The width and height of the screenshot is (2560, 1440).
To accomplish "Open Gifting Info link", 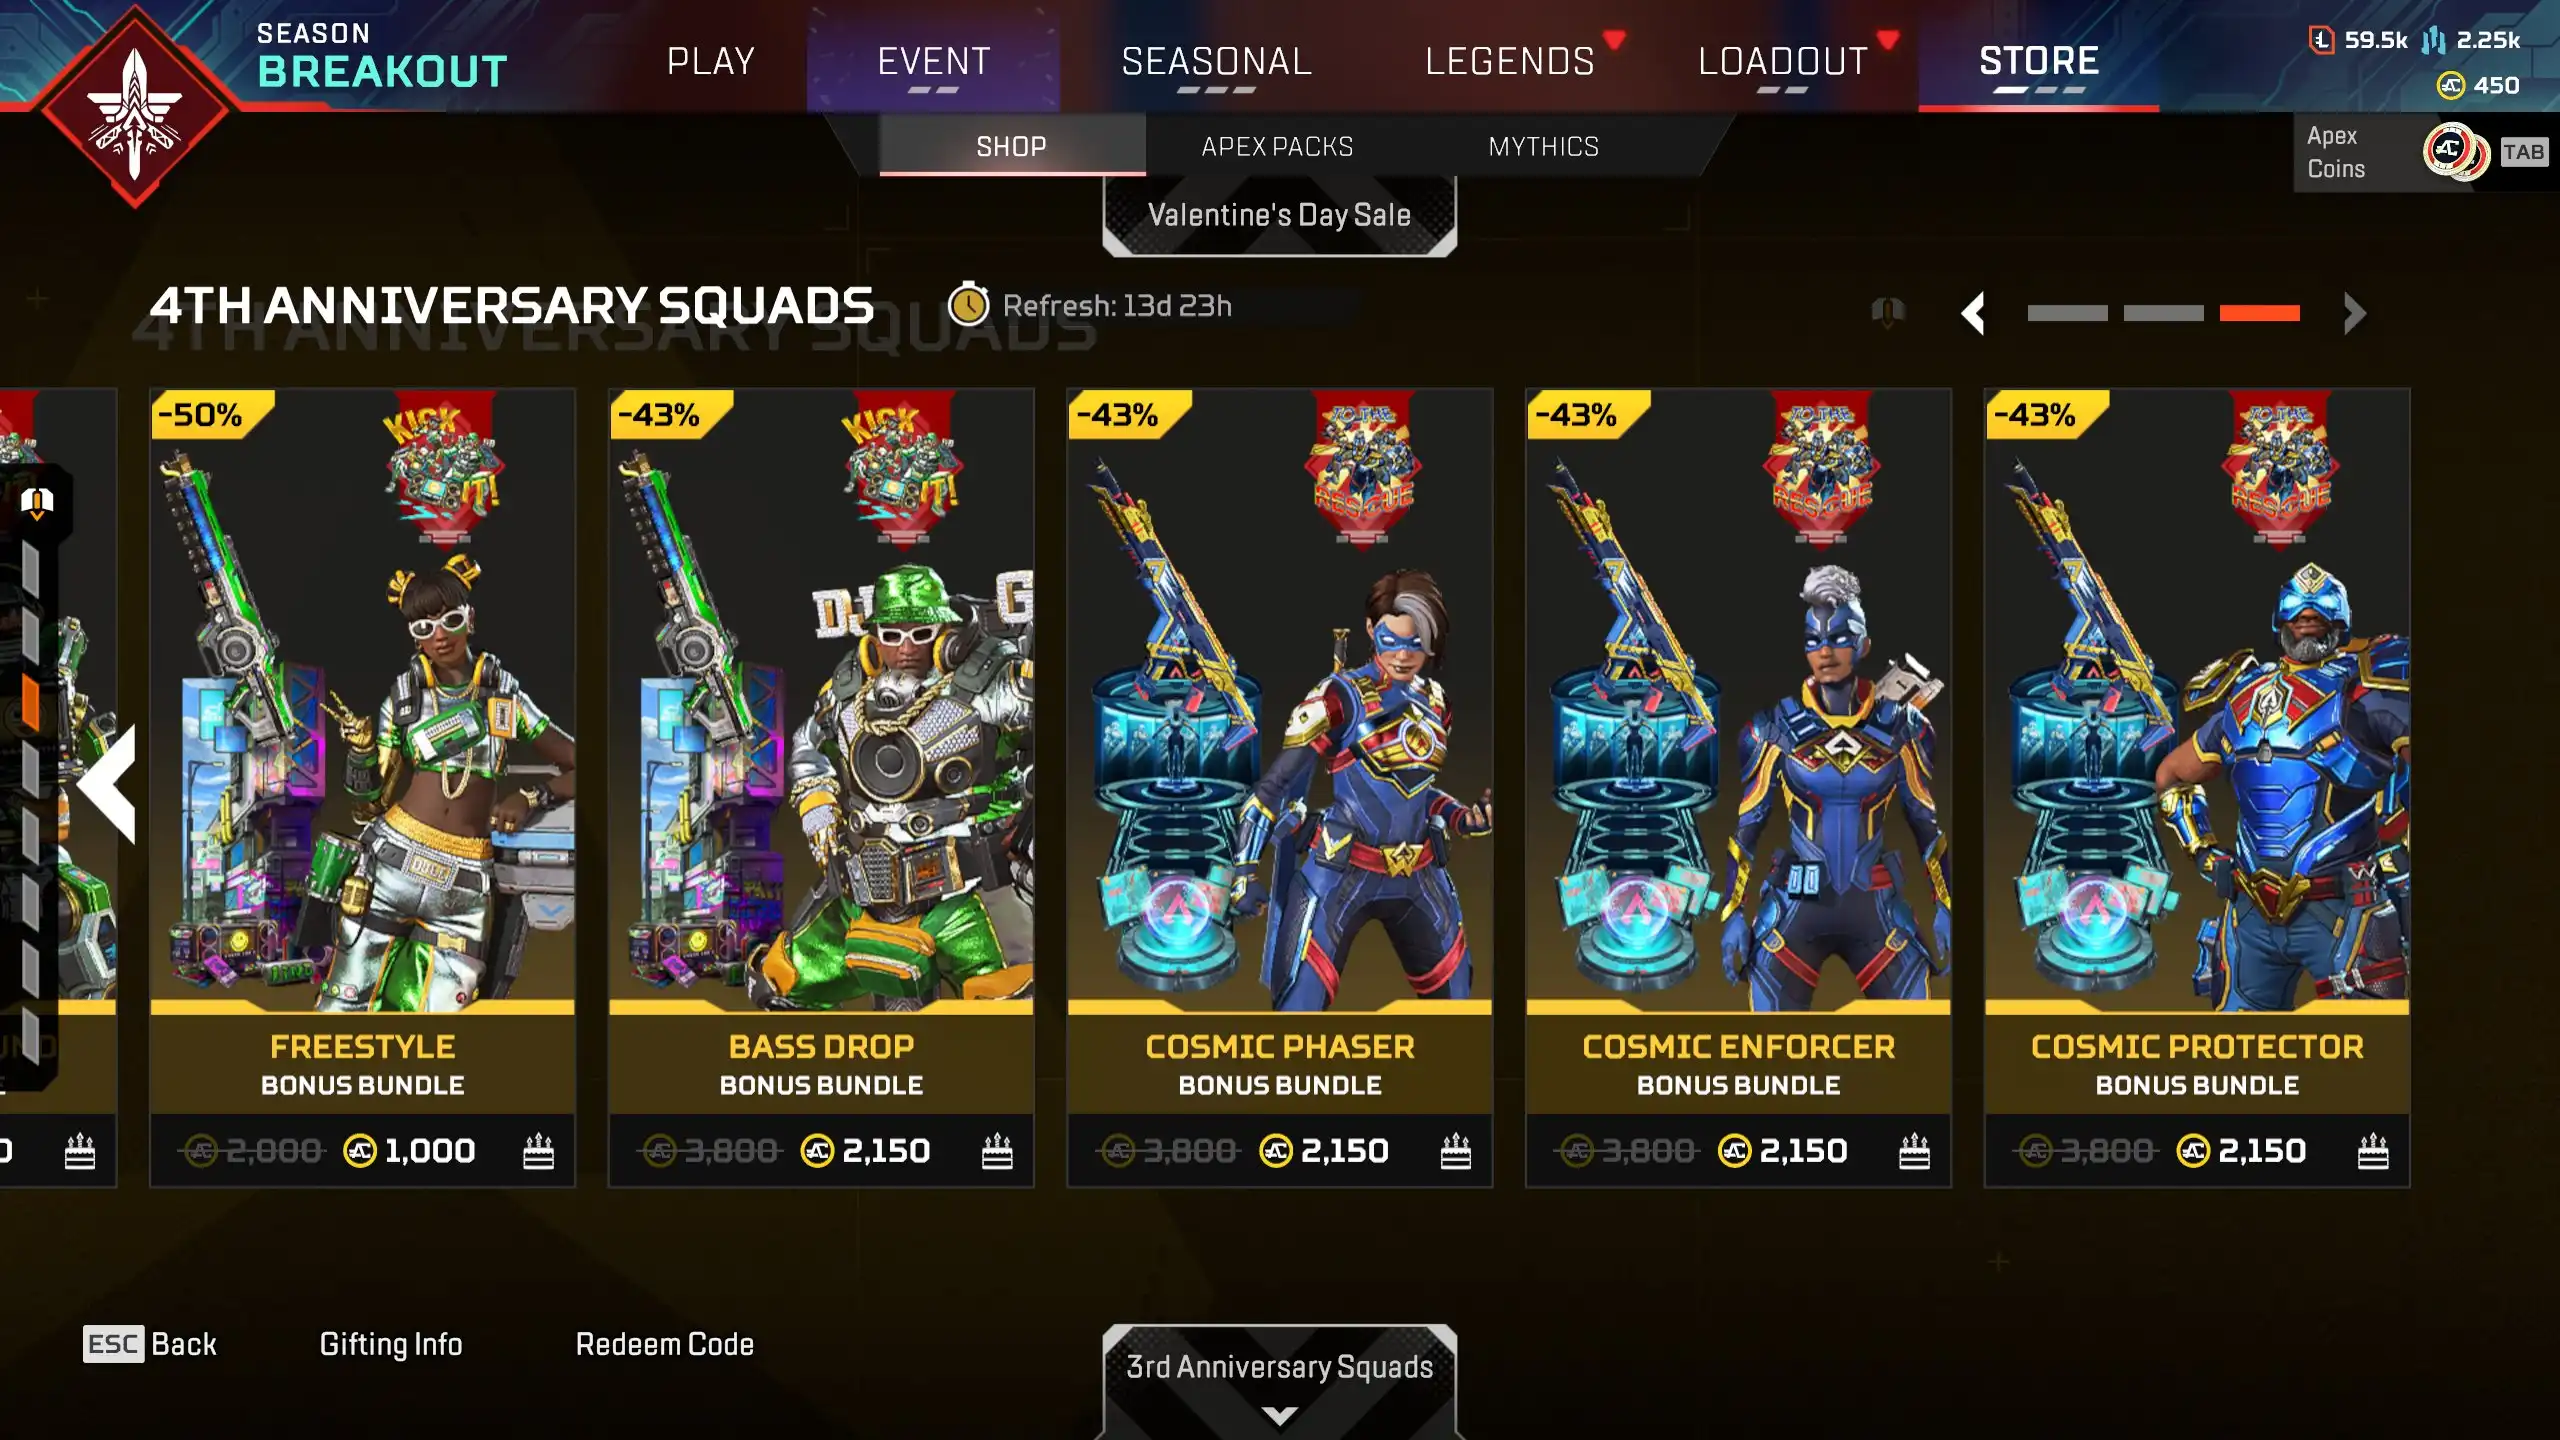I will click(391, 1344).
